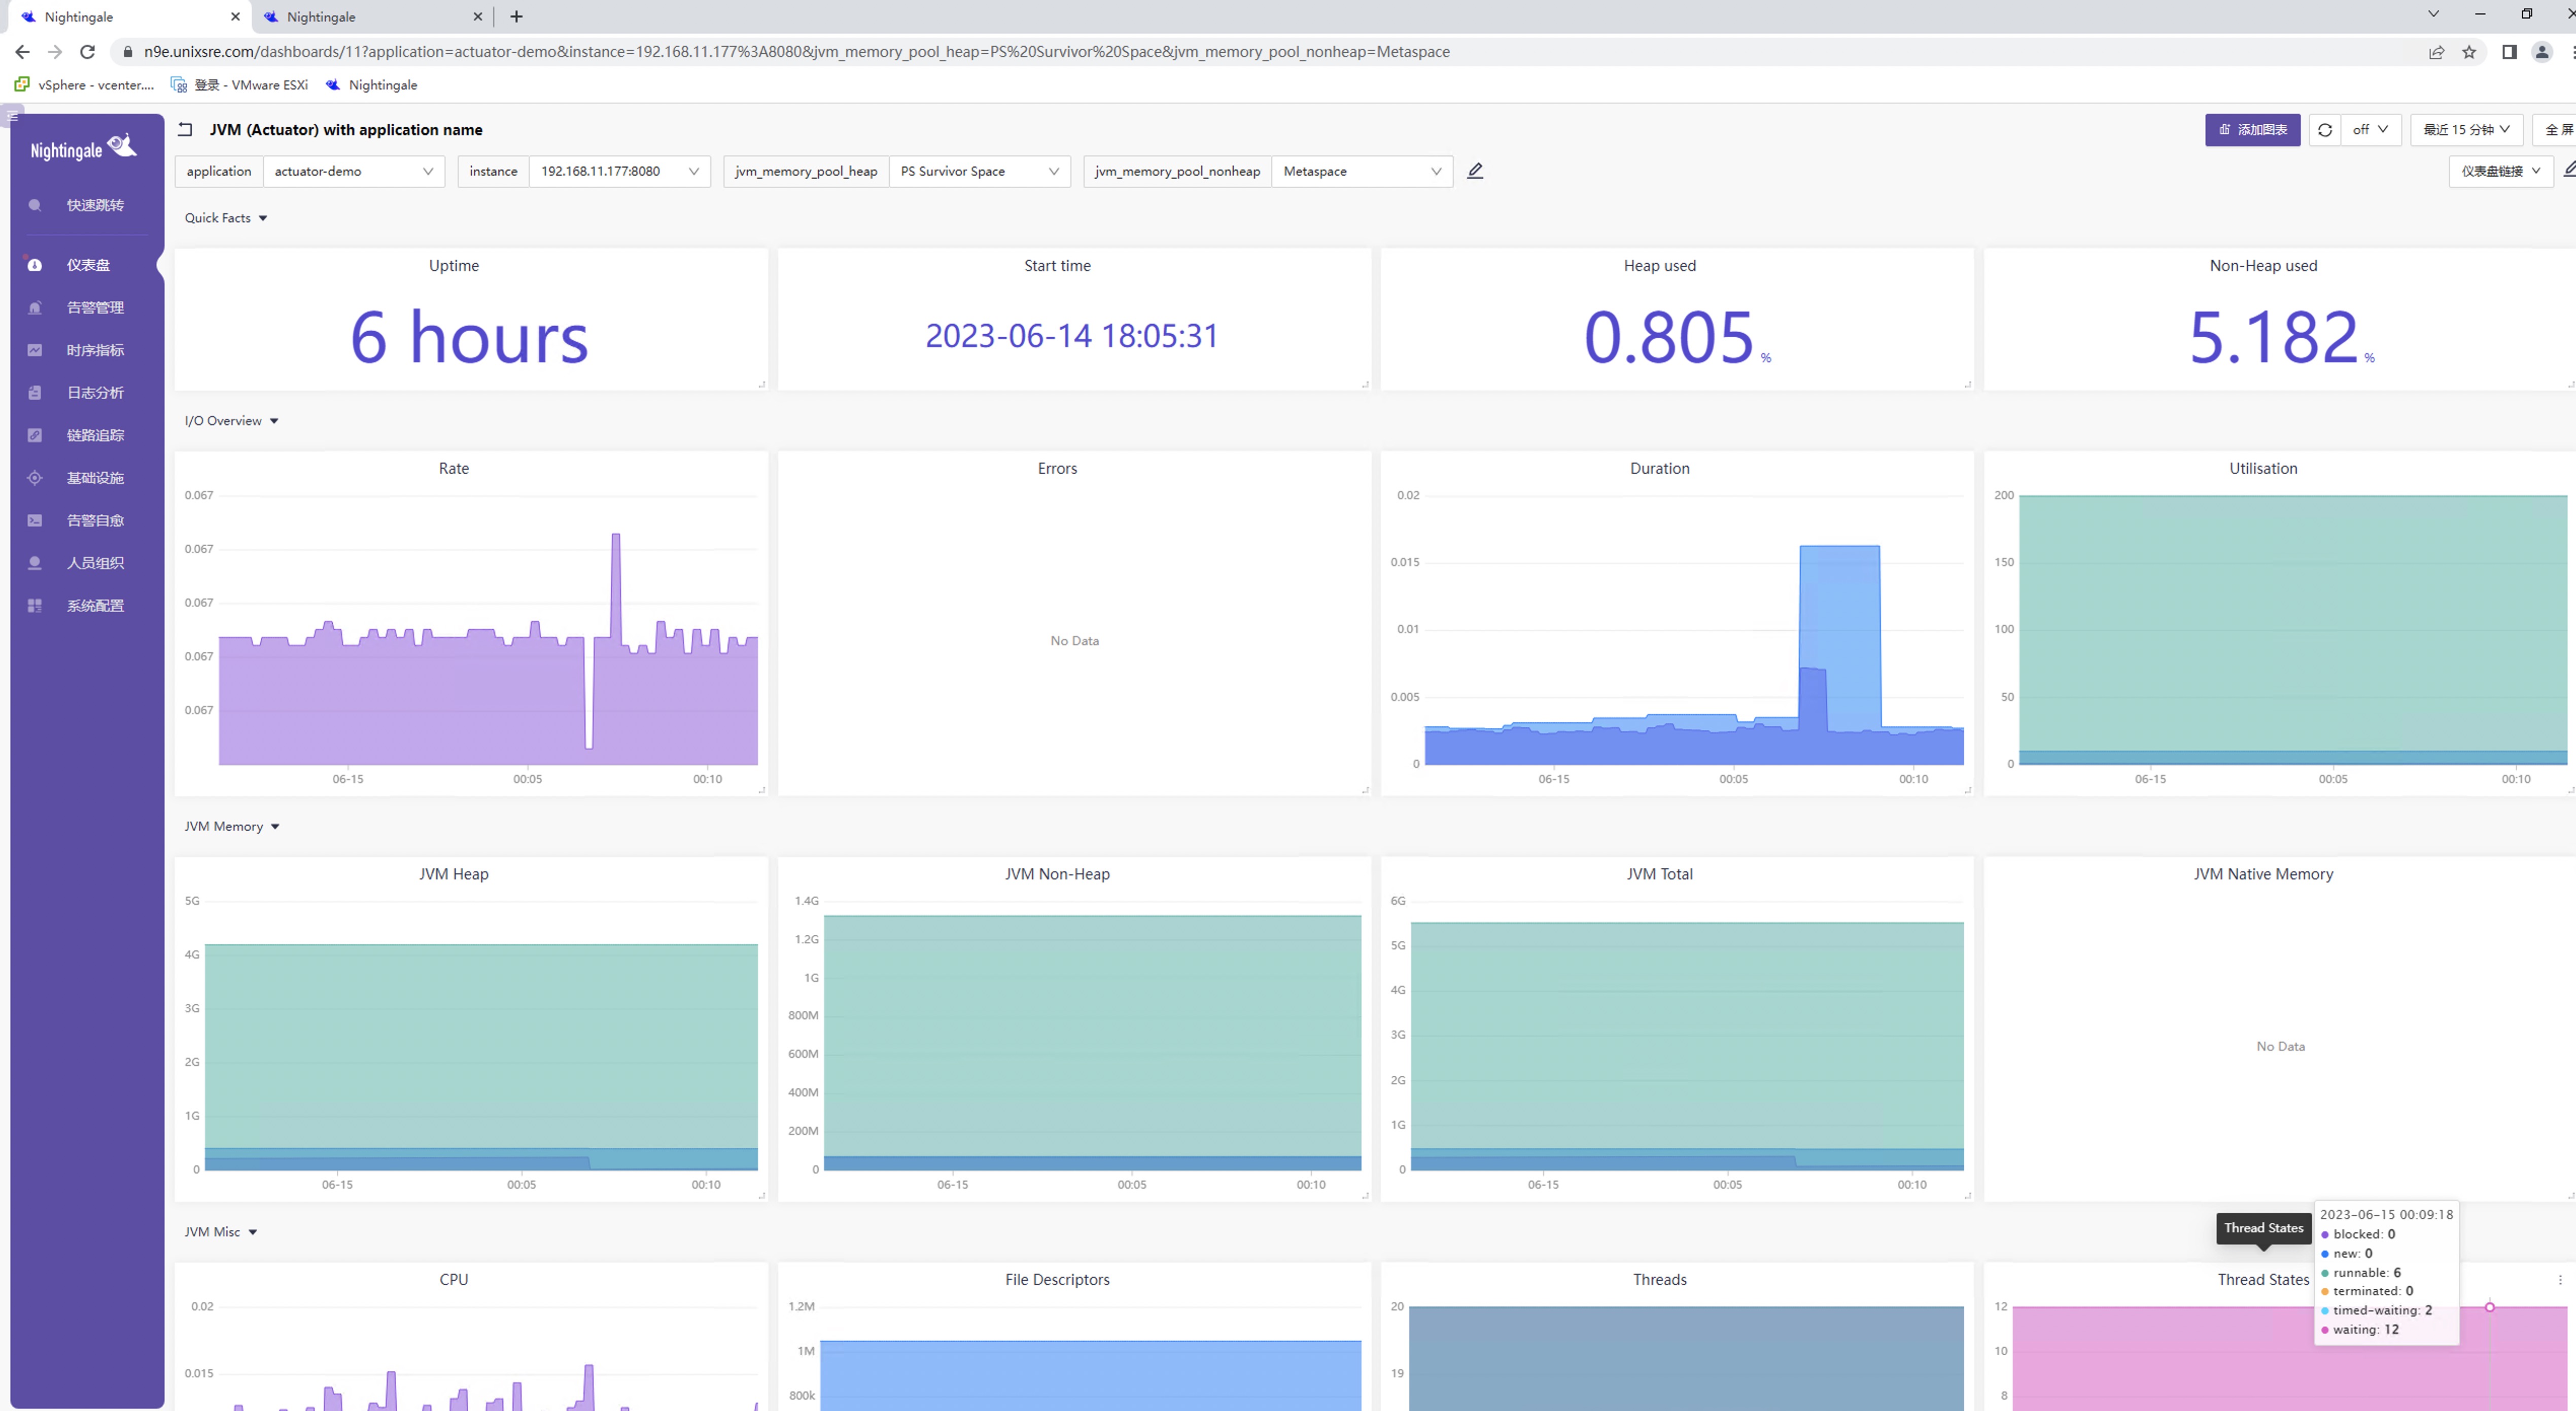Open the last 15 minutes time range selector

pyautogui.click(x=2466, y=130)
